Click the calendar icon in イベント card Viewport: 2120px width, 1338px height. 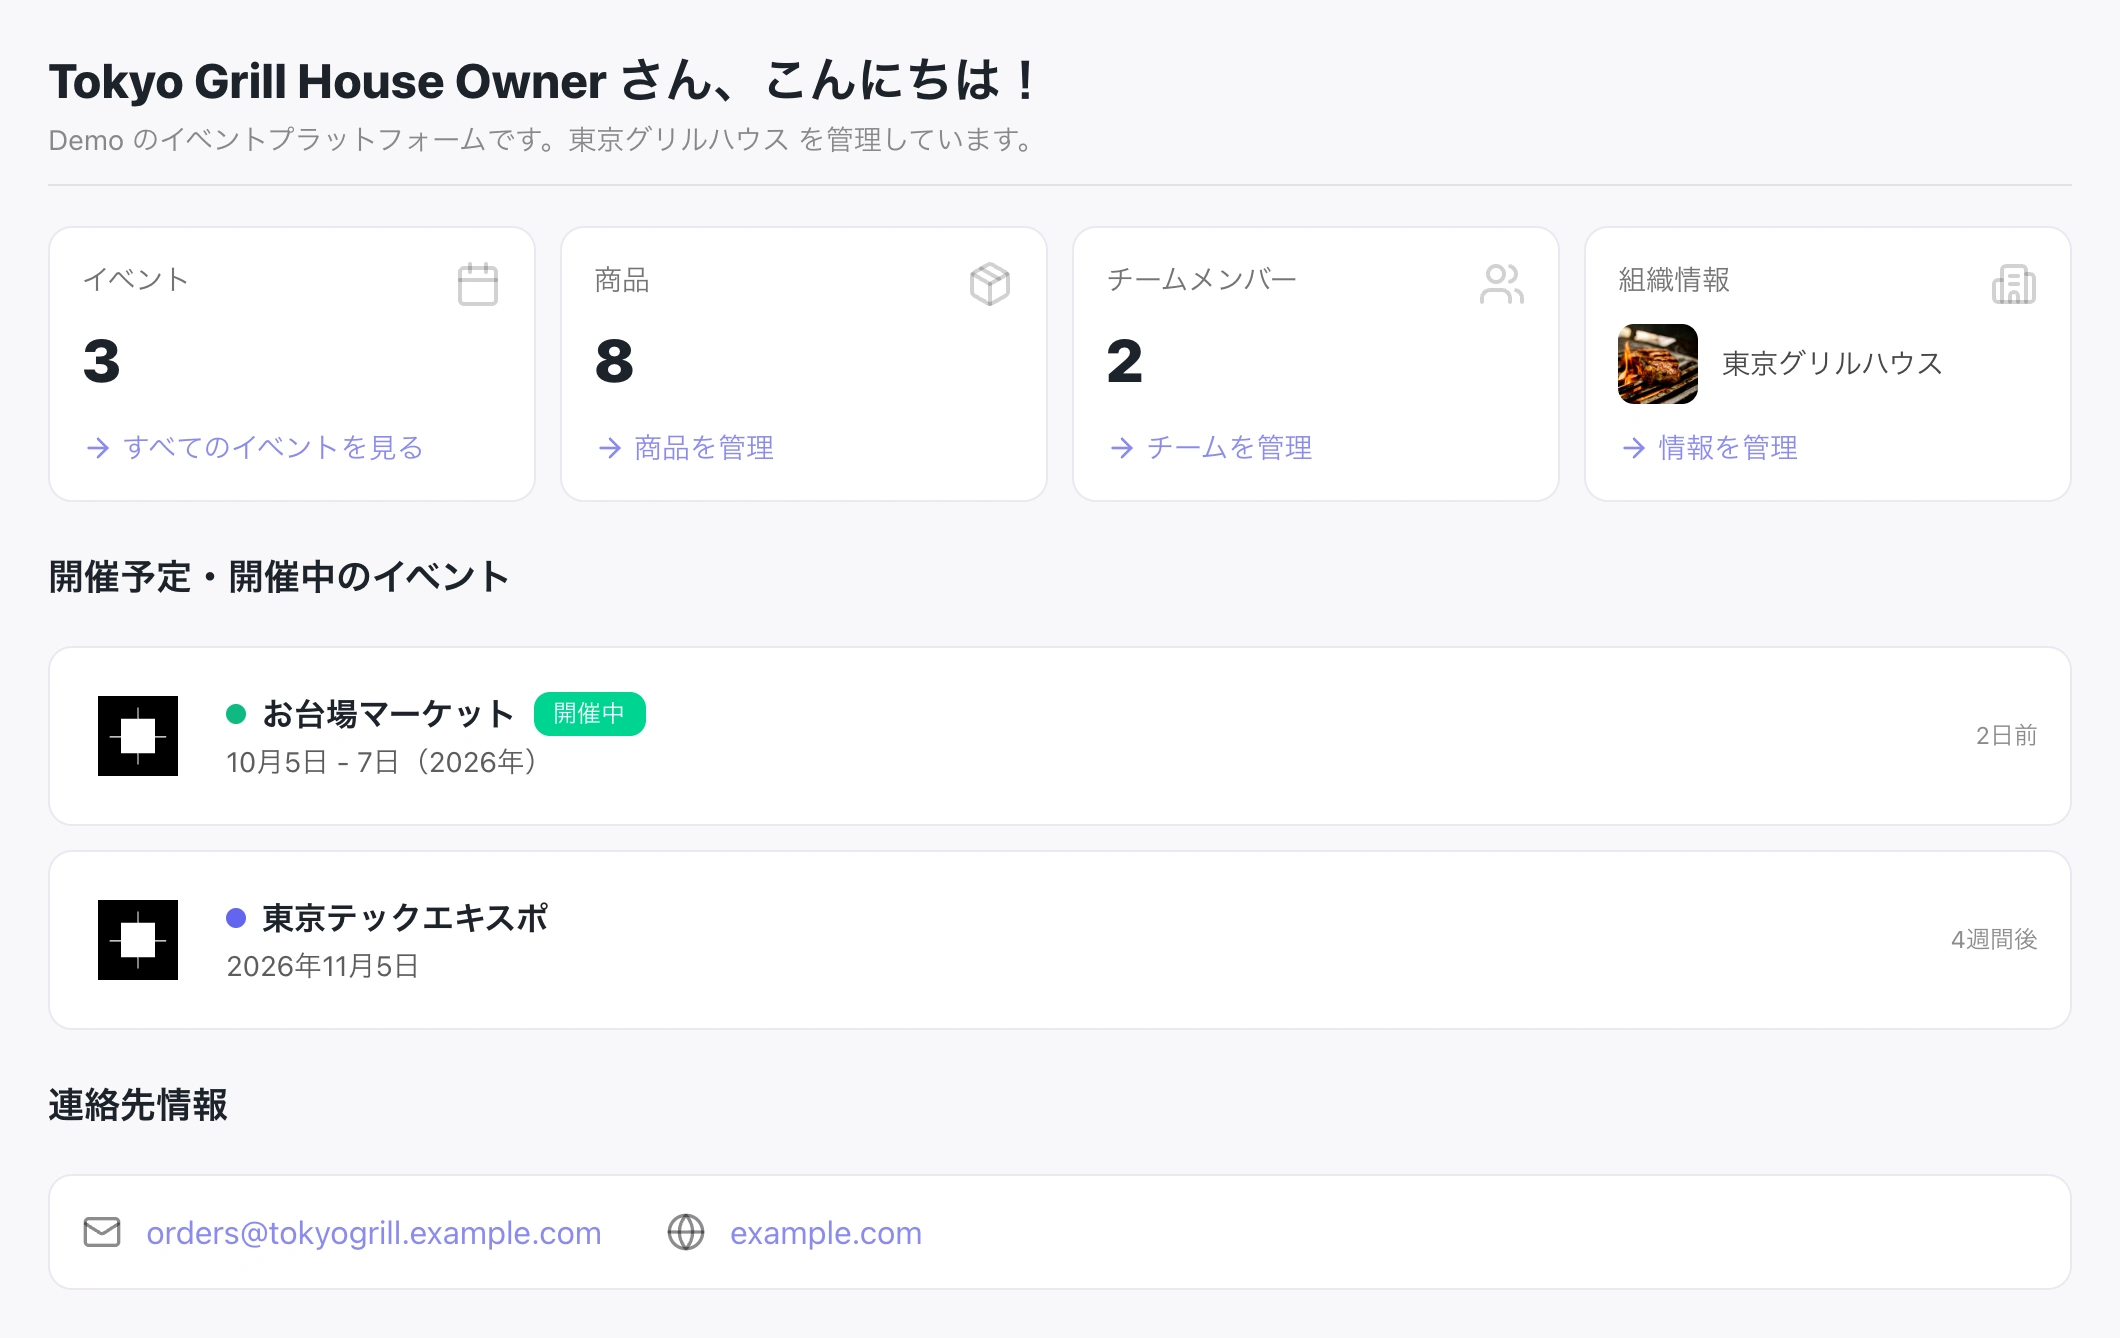(478, 284)
